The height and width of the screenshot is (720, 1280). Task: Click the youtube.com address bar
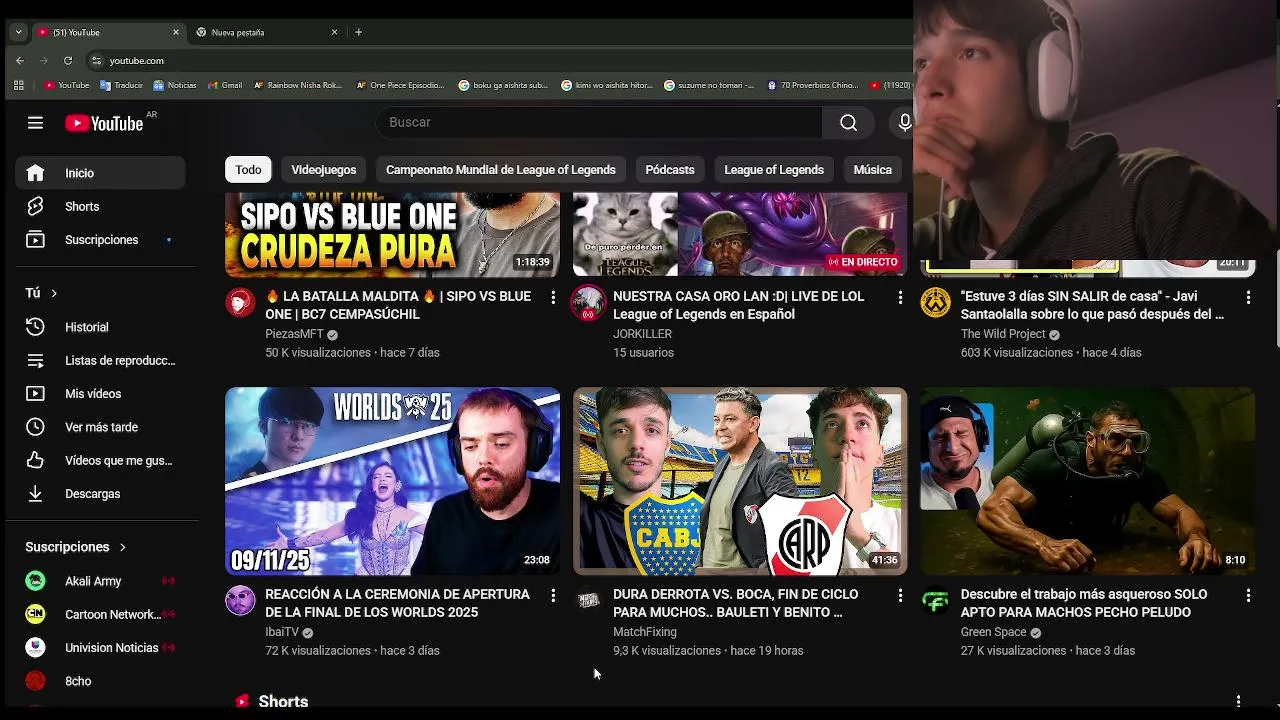click(136, 61)
